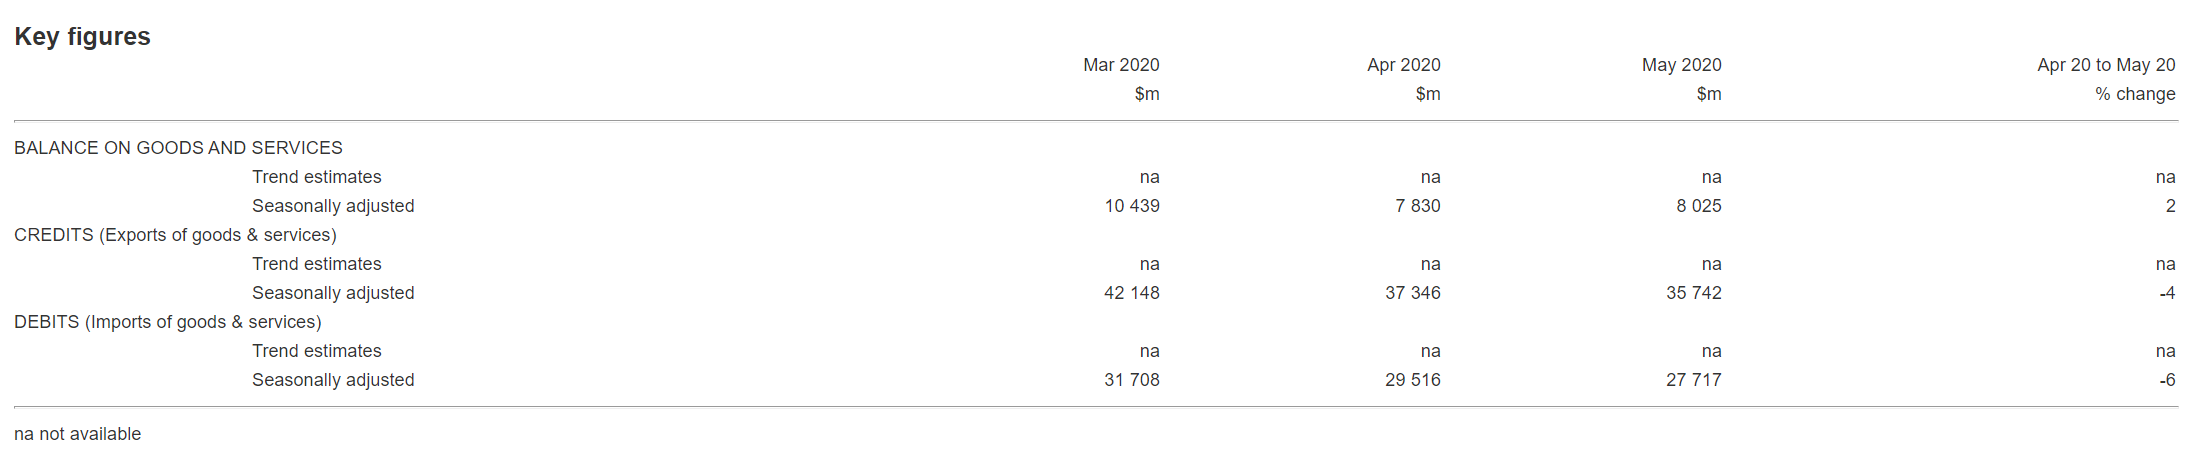
Task: Select the Apr 2020 column header
Action: tap(1403, 65)
